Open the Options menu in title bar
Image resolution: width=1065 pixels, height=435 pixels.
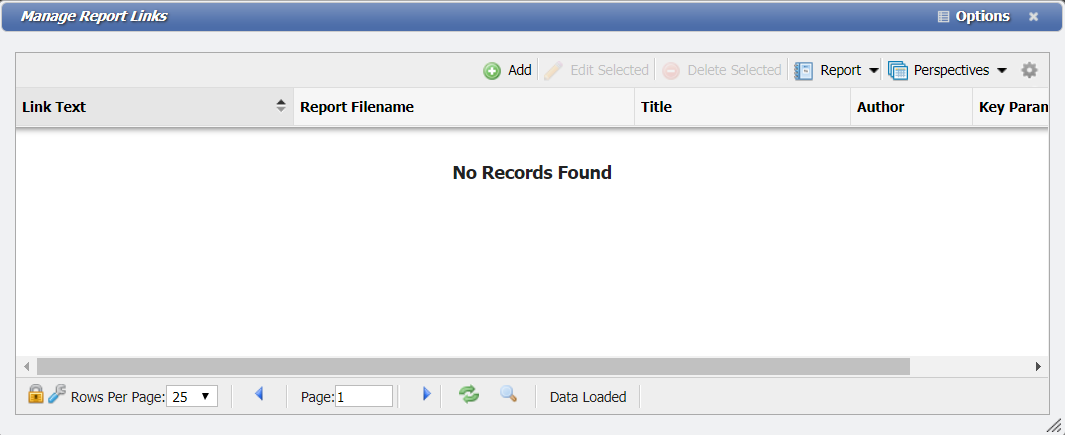pyautogui.click(x=973, y=16)
